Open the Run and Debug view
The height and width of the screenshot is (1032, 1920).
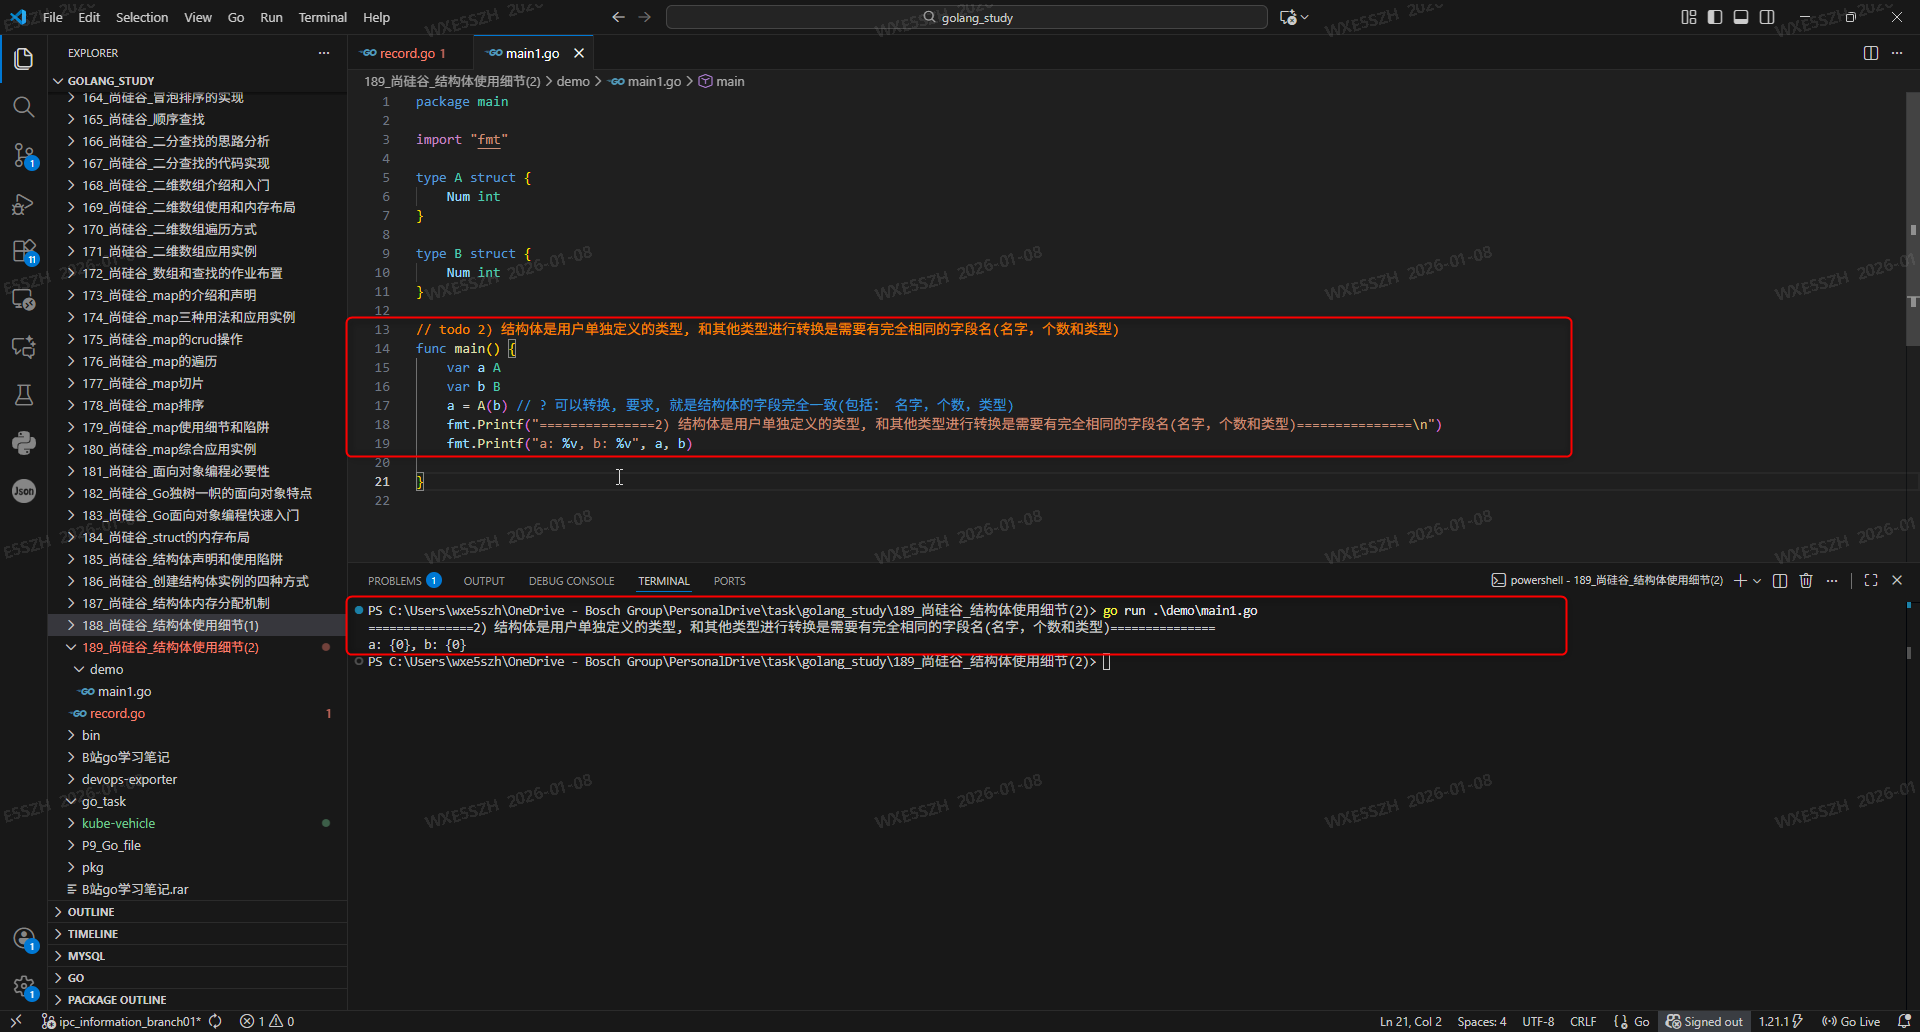coord(24,204)
